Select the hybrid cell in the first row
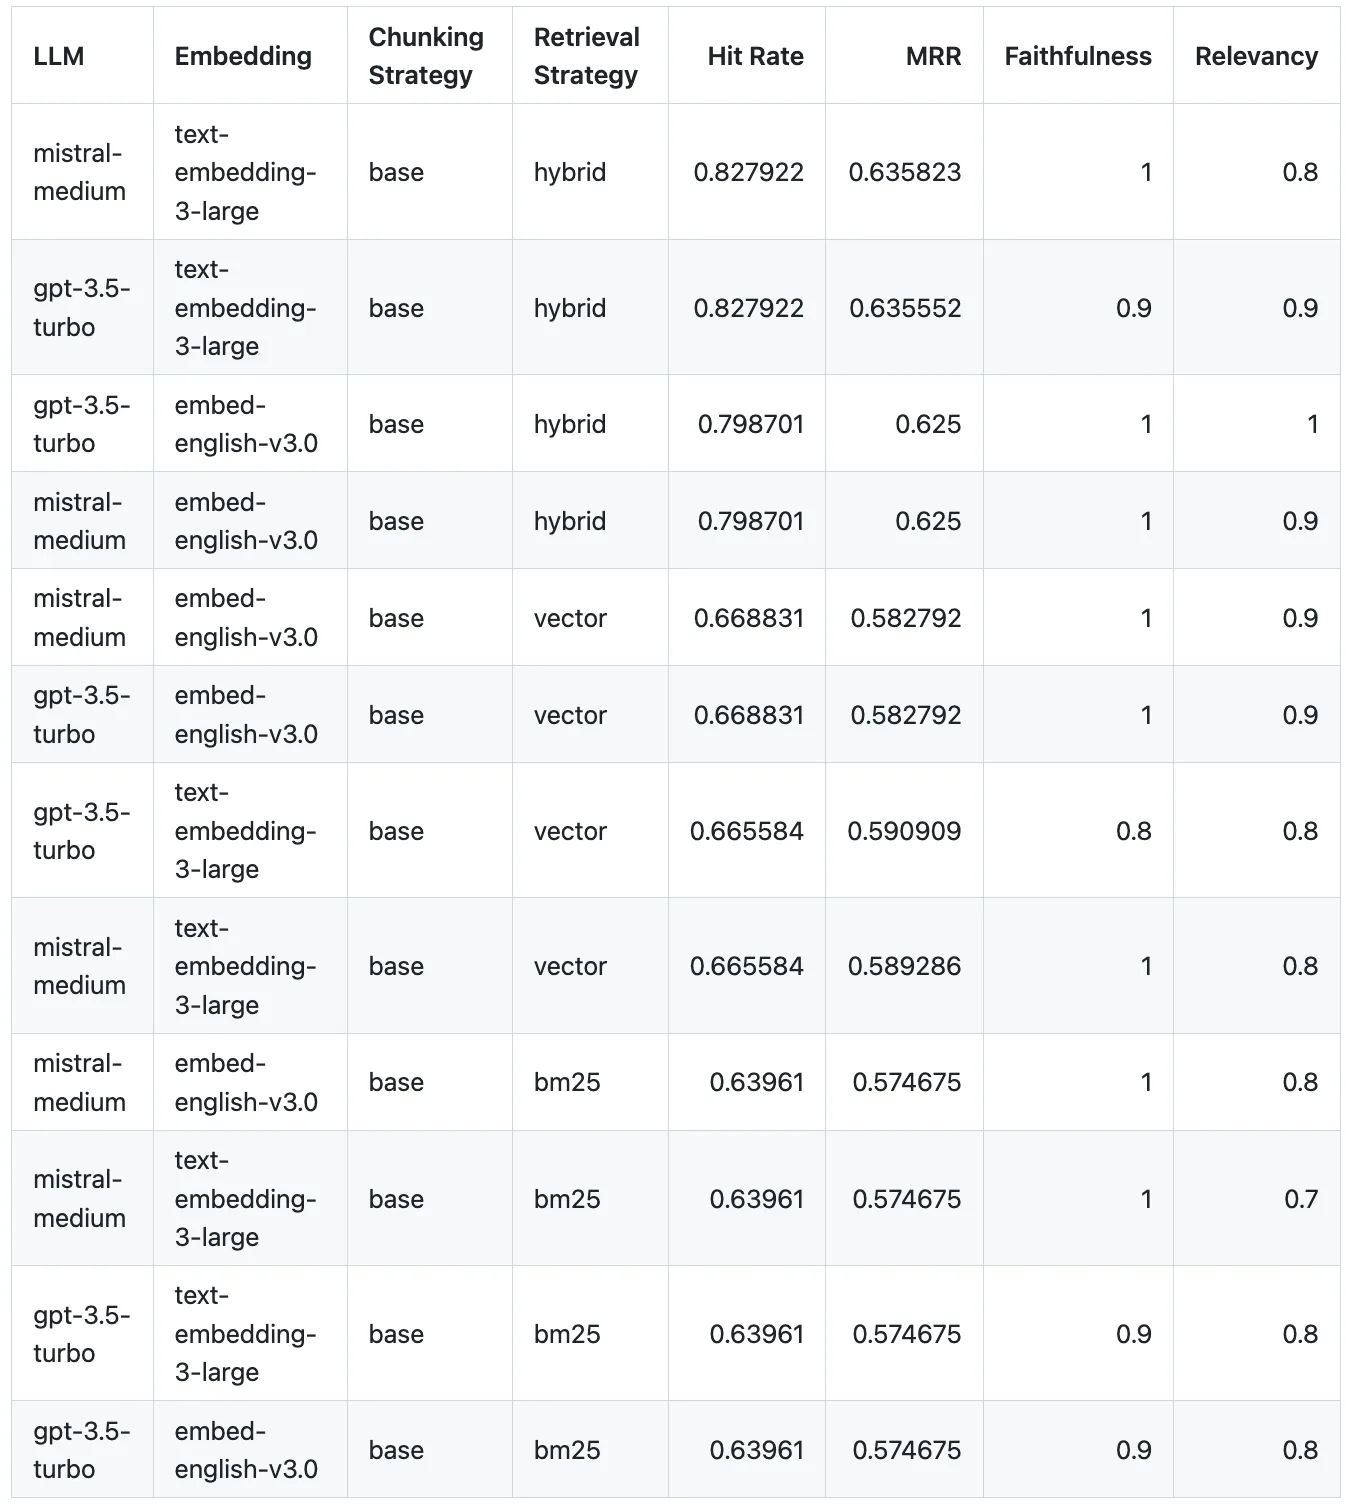The image size is (1356, 1504). (570, 172)
